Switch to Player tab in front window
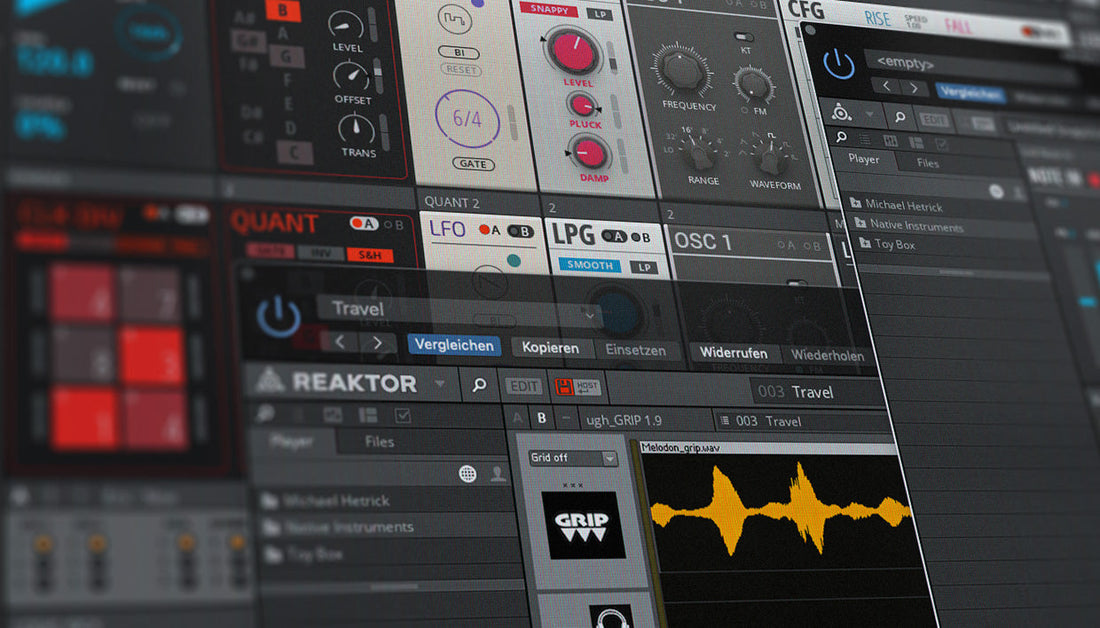 pyautogui.click(x=292, y=441)
